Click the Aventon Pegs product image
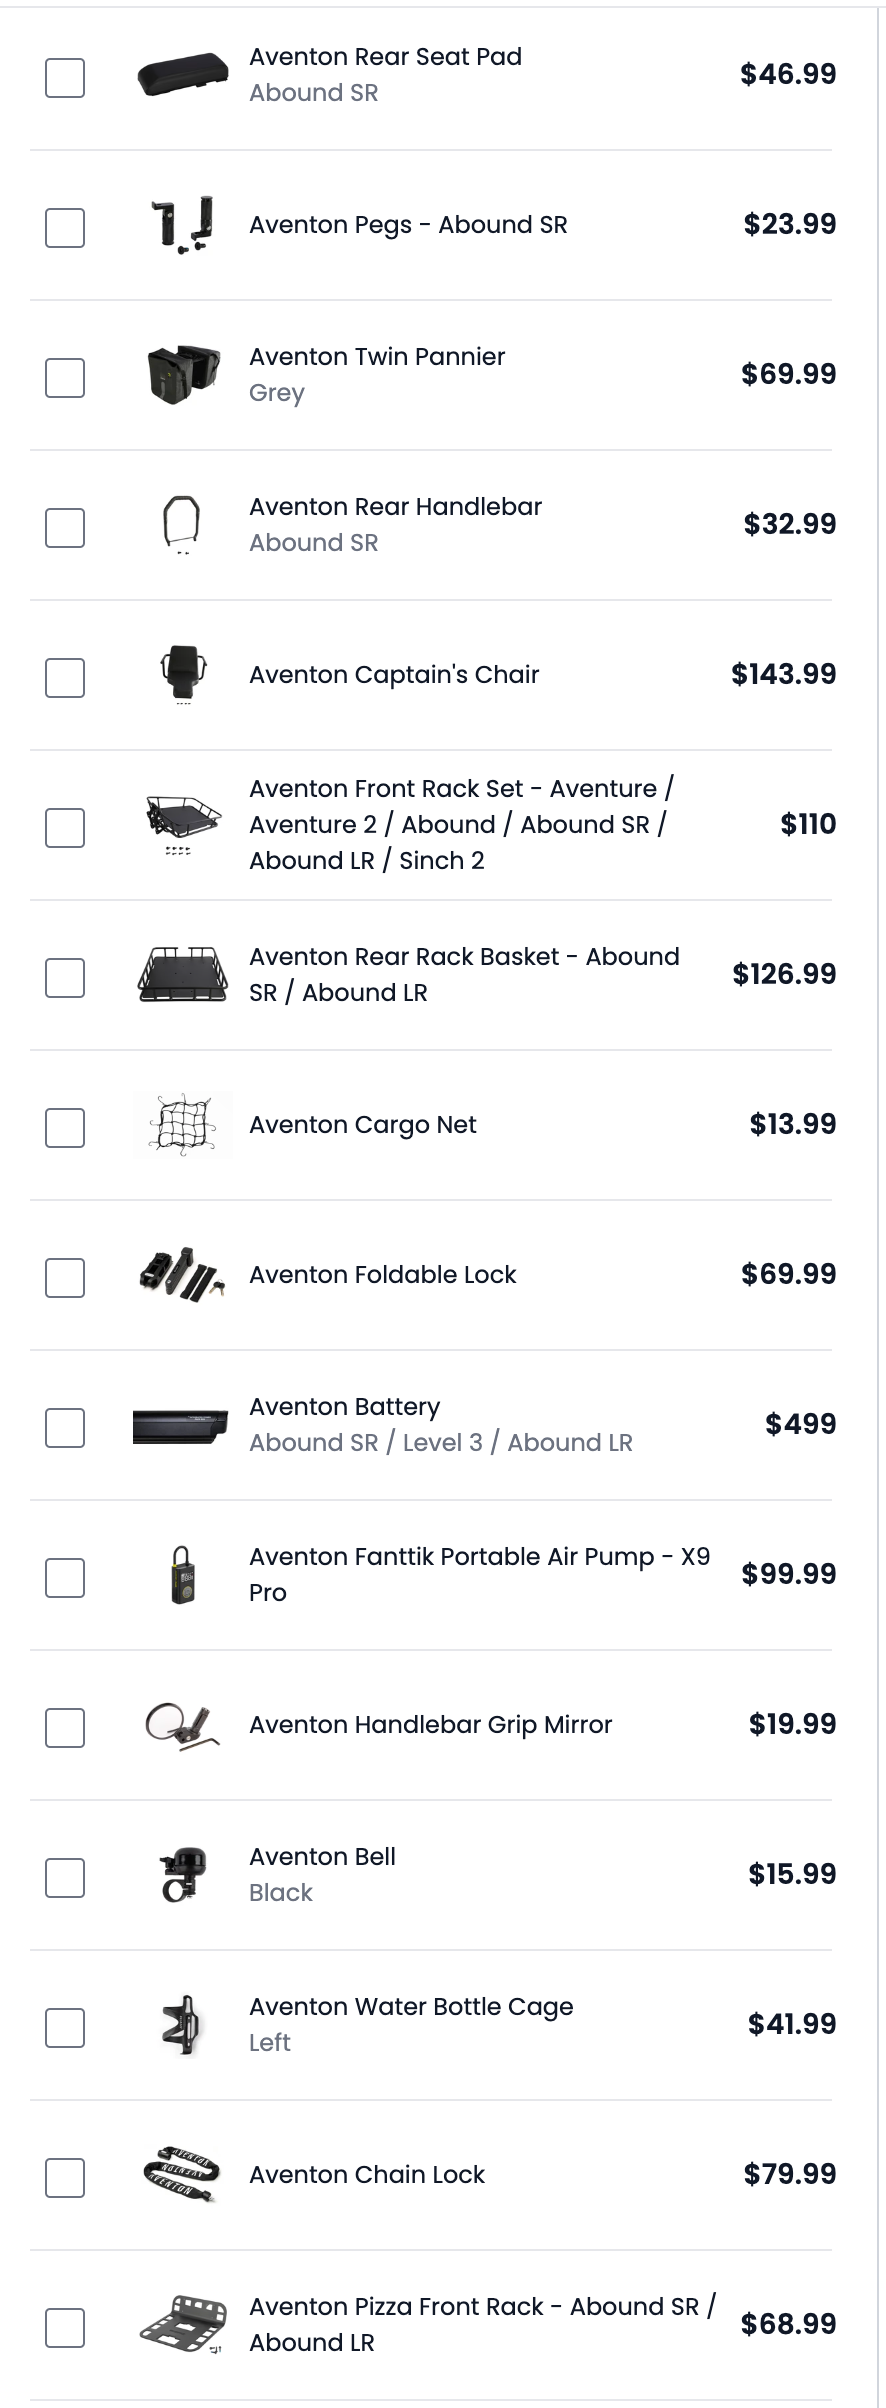The width and height of the screenshot is (886, 2408). coord(183,226)
